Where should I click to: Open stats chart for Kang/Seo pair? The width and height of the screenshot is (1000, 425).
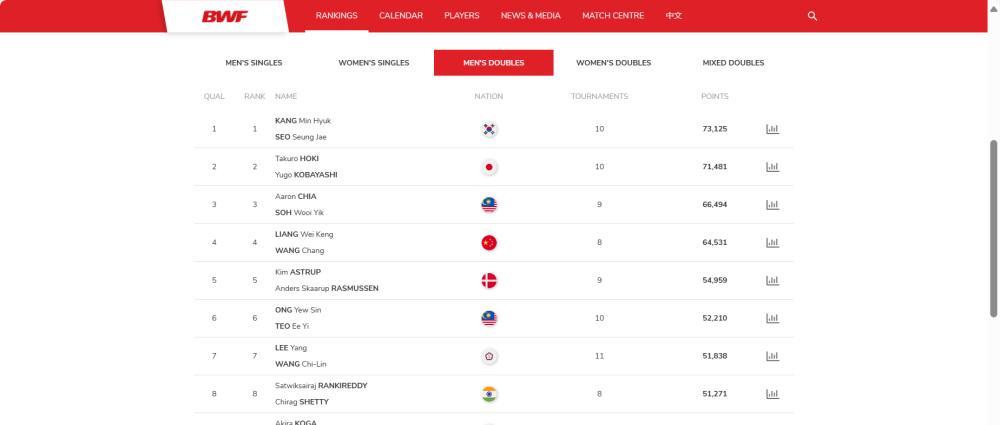coord(772,129)
